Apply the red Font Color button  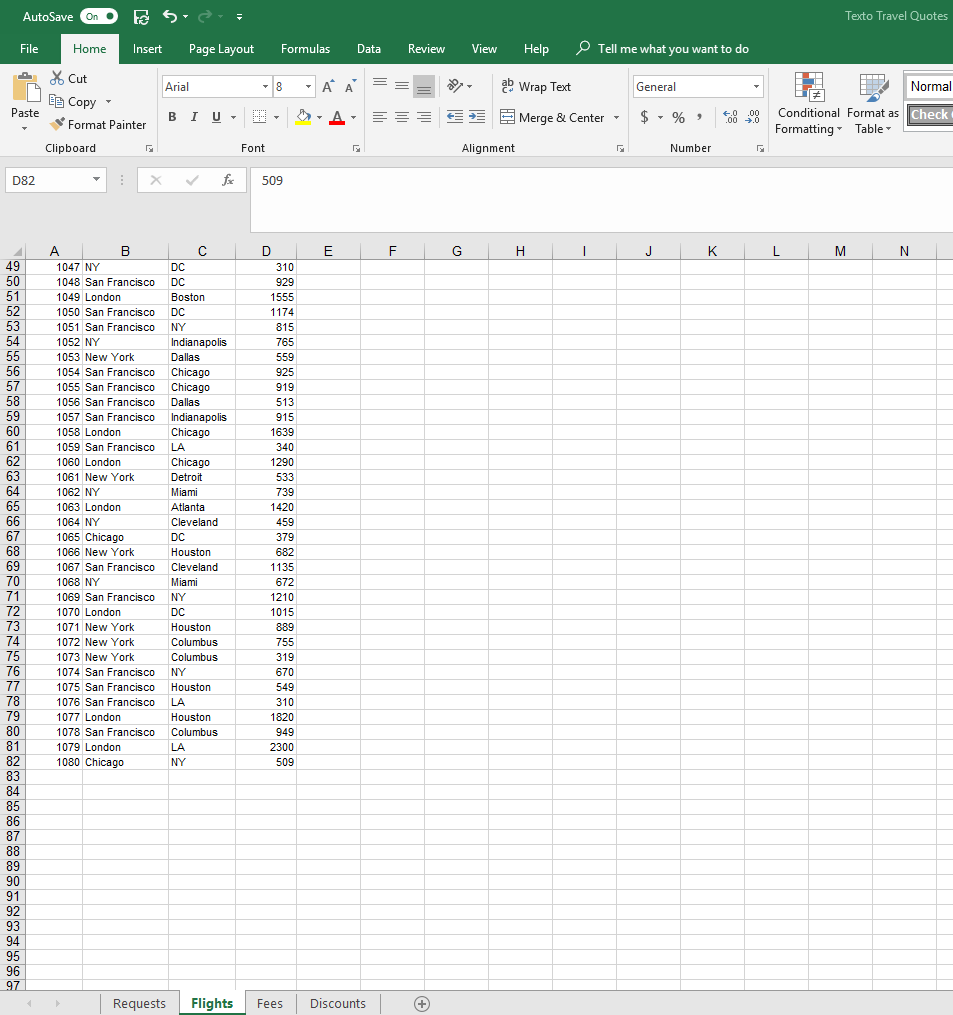pos(337,117)
